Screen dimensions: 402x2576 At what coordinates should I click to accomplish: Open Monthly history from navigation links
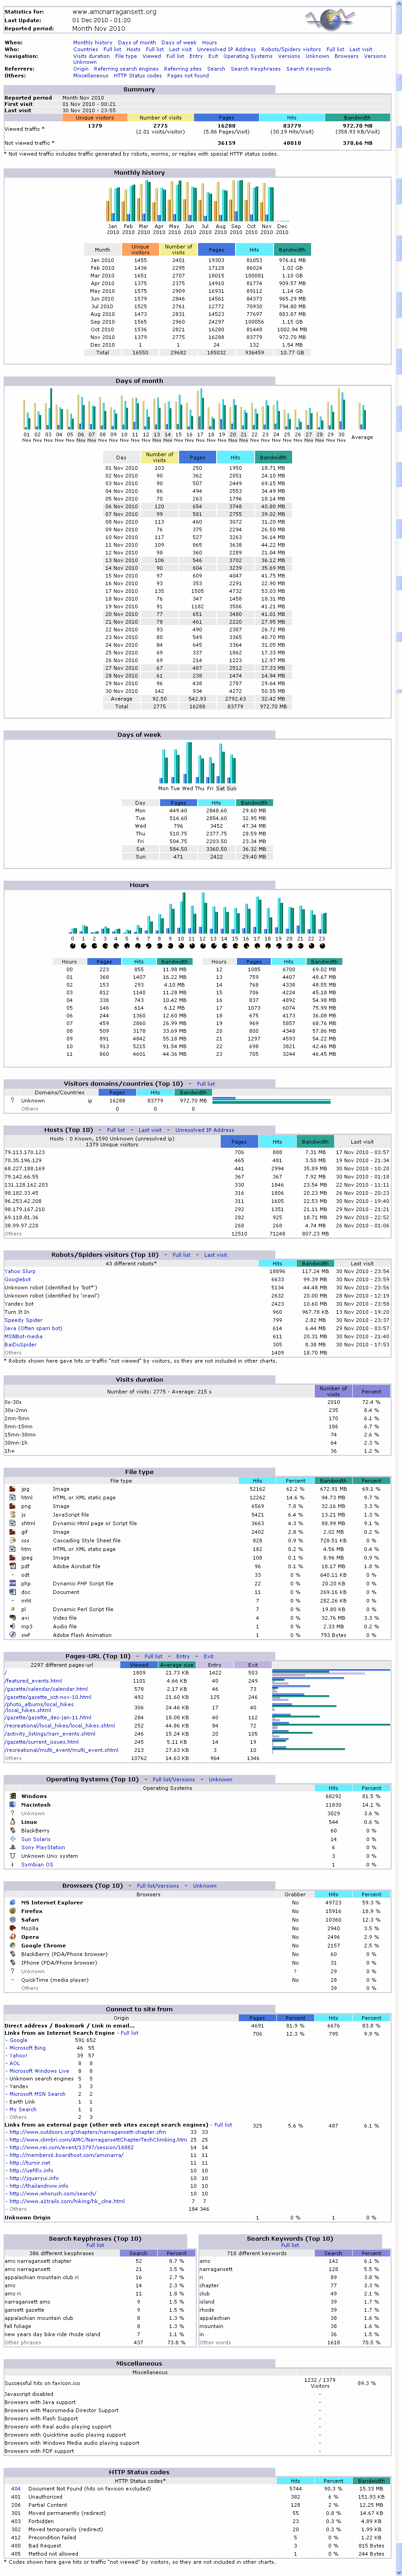tap(92, 43)
